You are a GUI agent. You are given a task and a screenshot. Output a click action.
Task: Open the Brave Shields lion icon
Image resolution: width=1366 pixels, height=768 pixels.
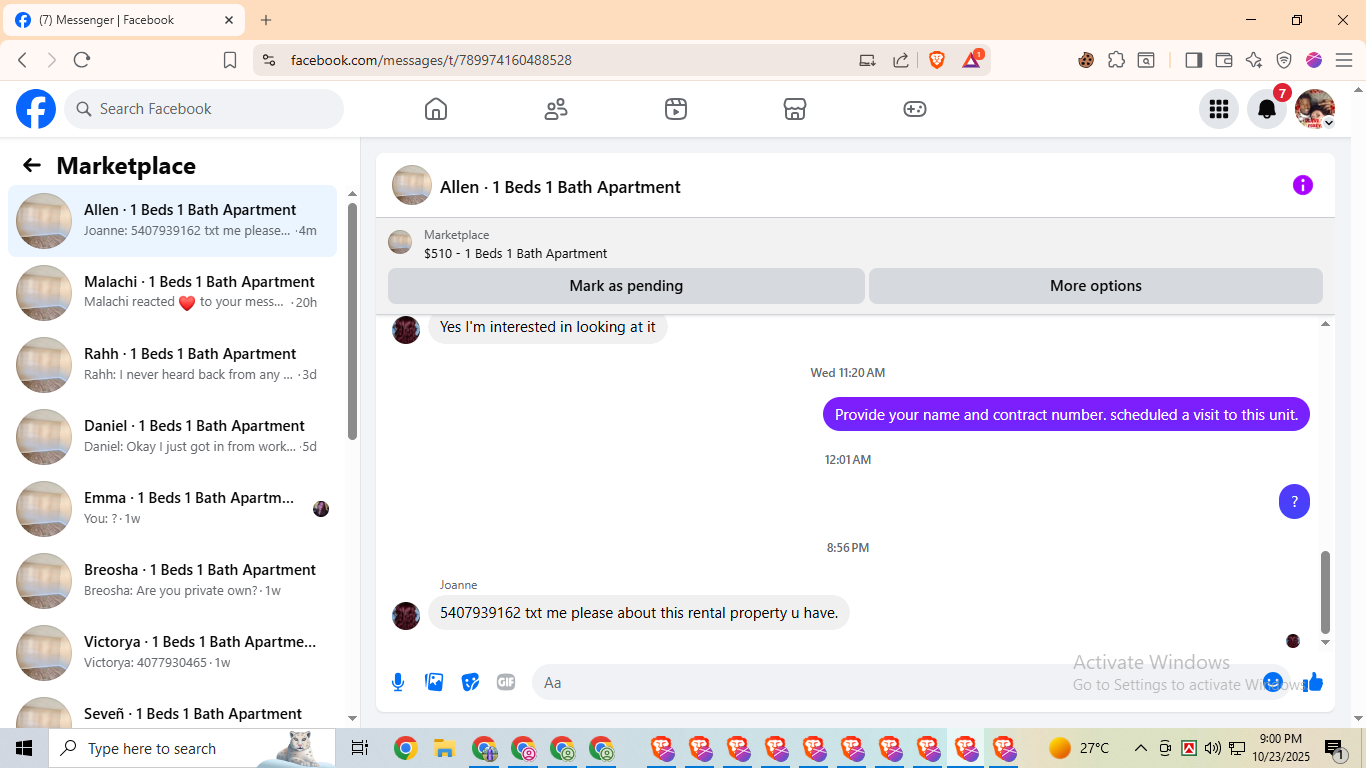(937, 60)
